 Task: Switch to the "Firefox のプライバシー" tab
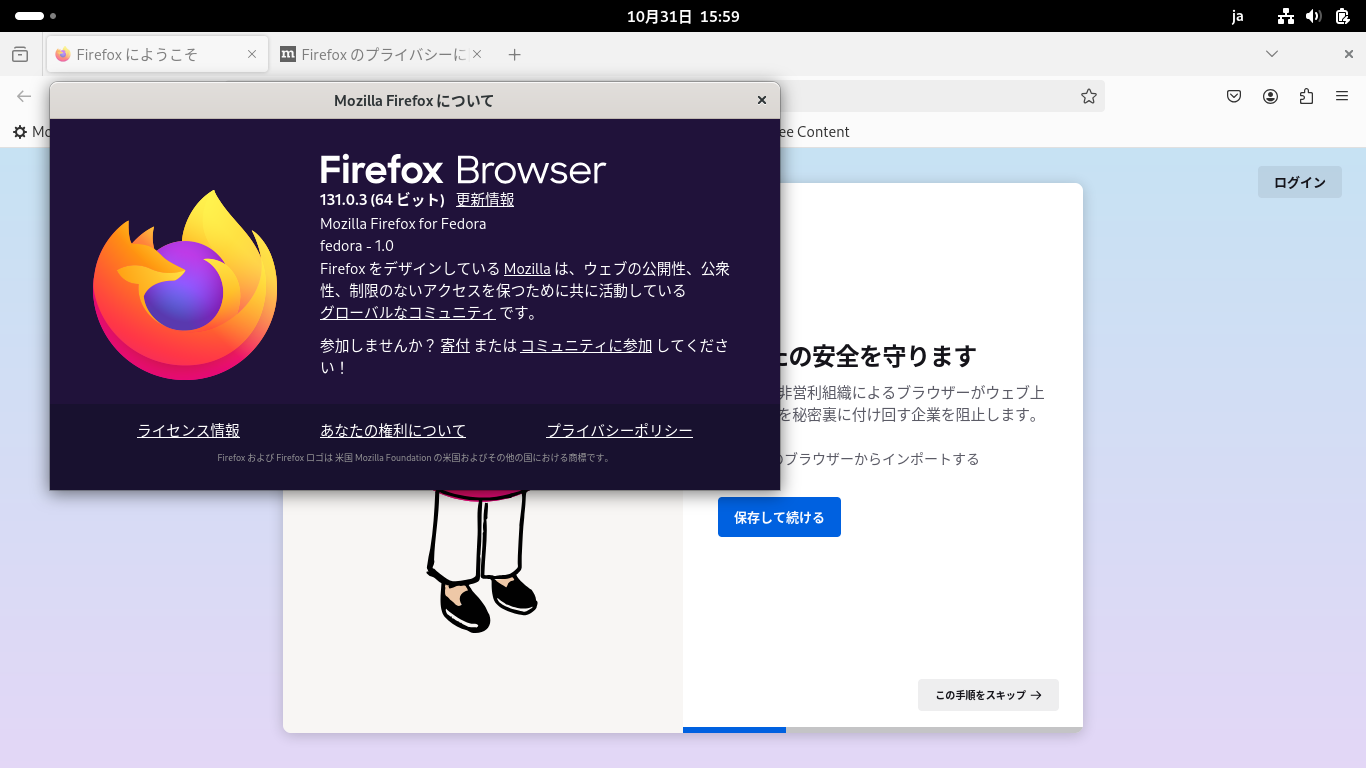(372, 55)
